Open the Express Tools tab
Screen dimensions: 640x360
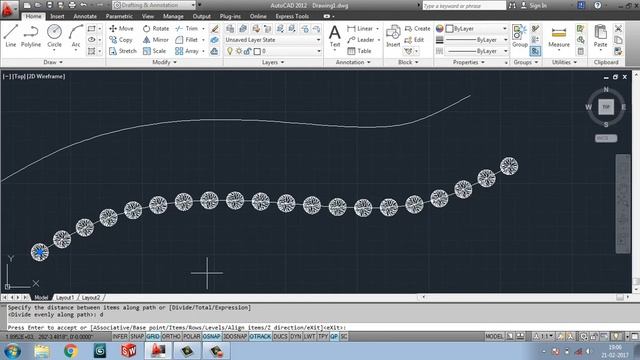pyautogui.click(x=292, y=16)
